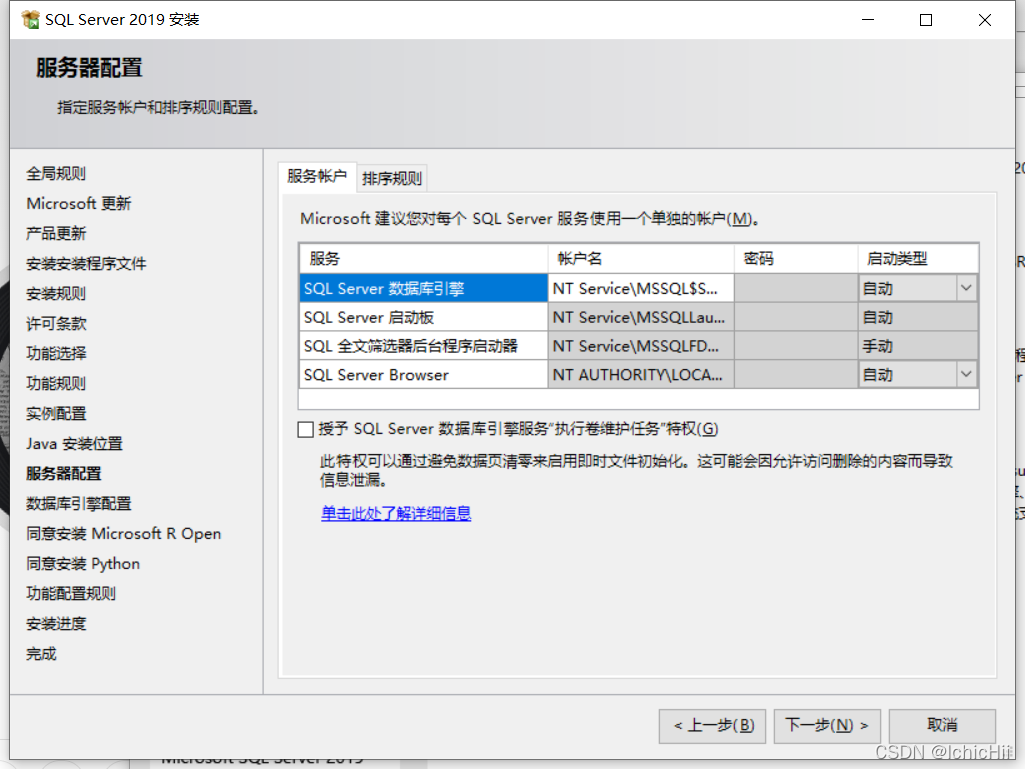The width and height of the screenshot is (1025, 769).
Task: Maximize the SQL Server 2019 setup window
Action: click(x=926, y=20)
